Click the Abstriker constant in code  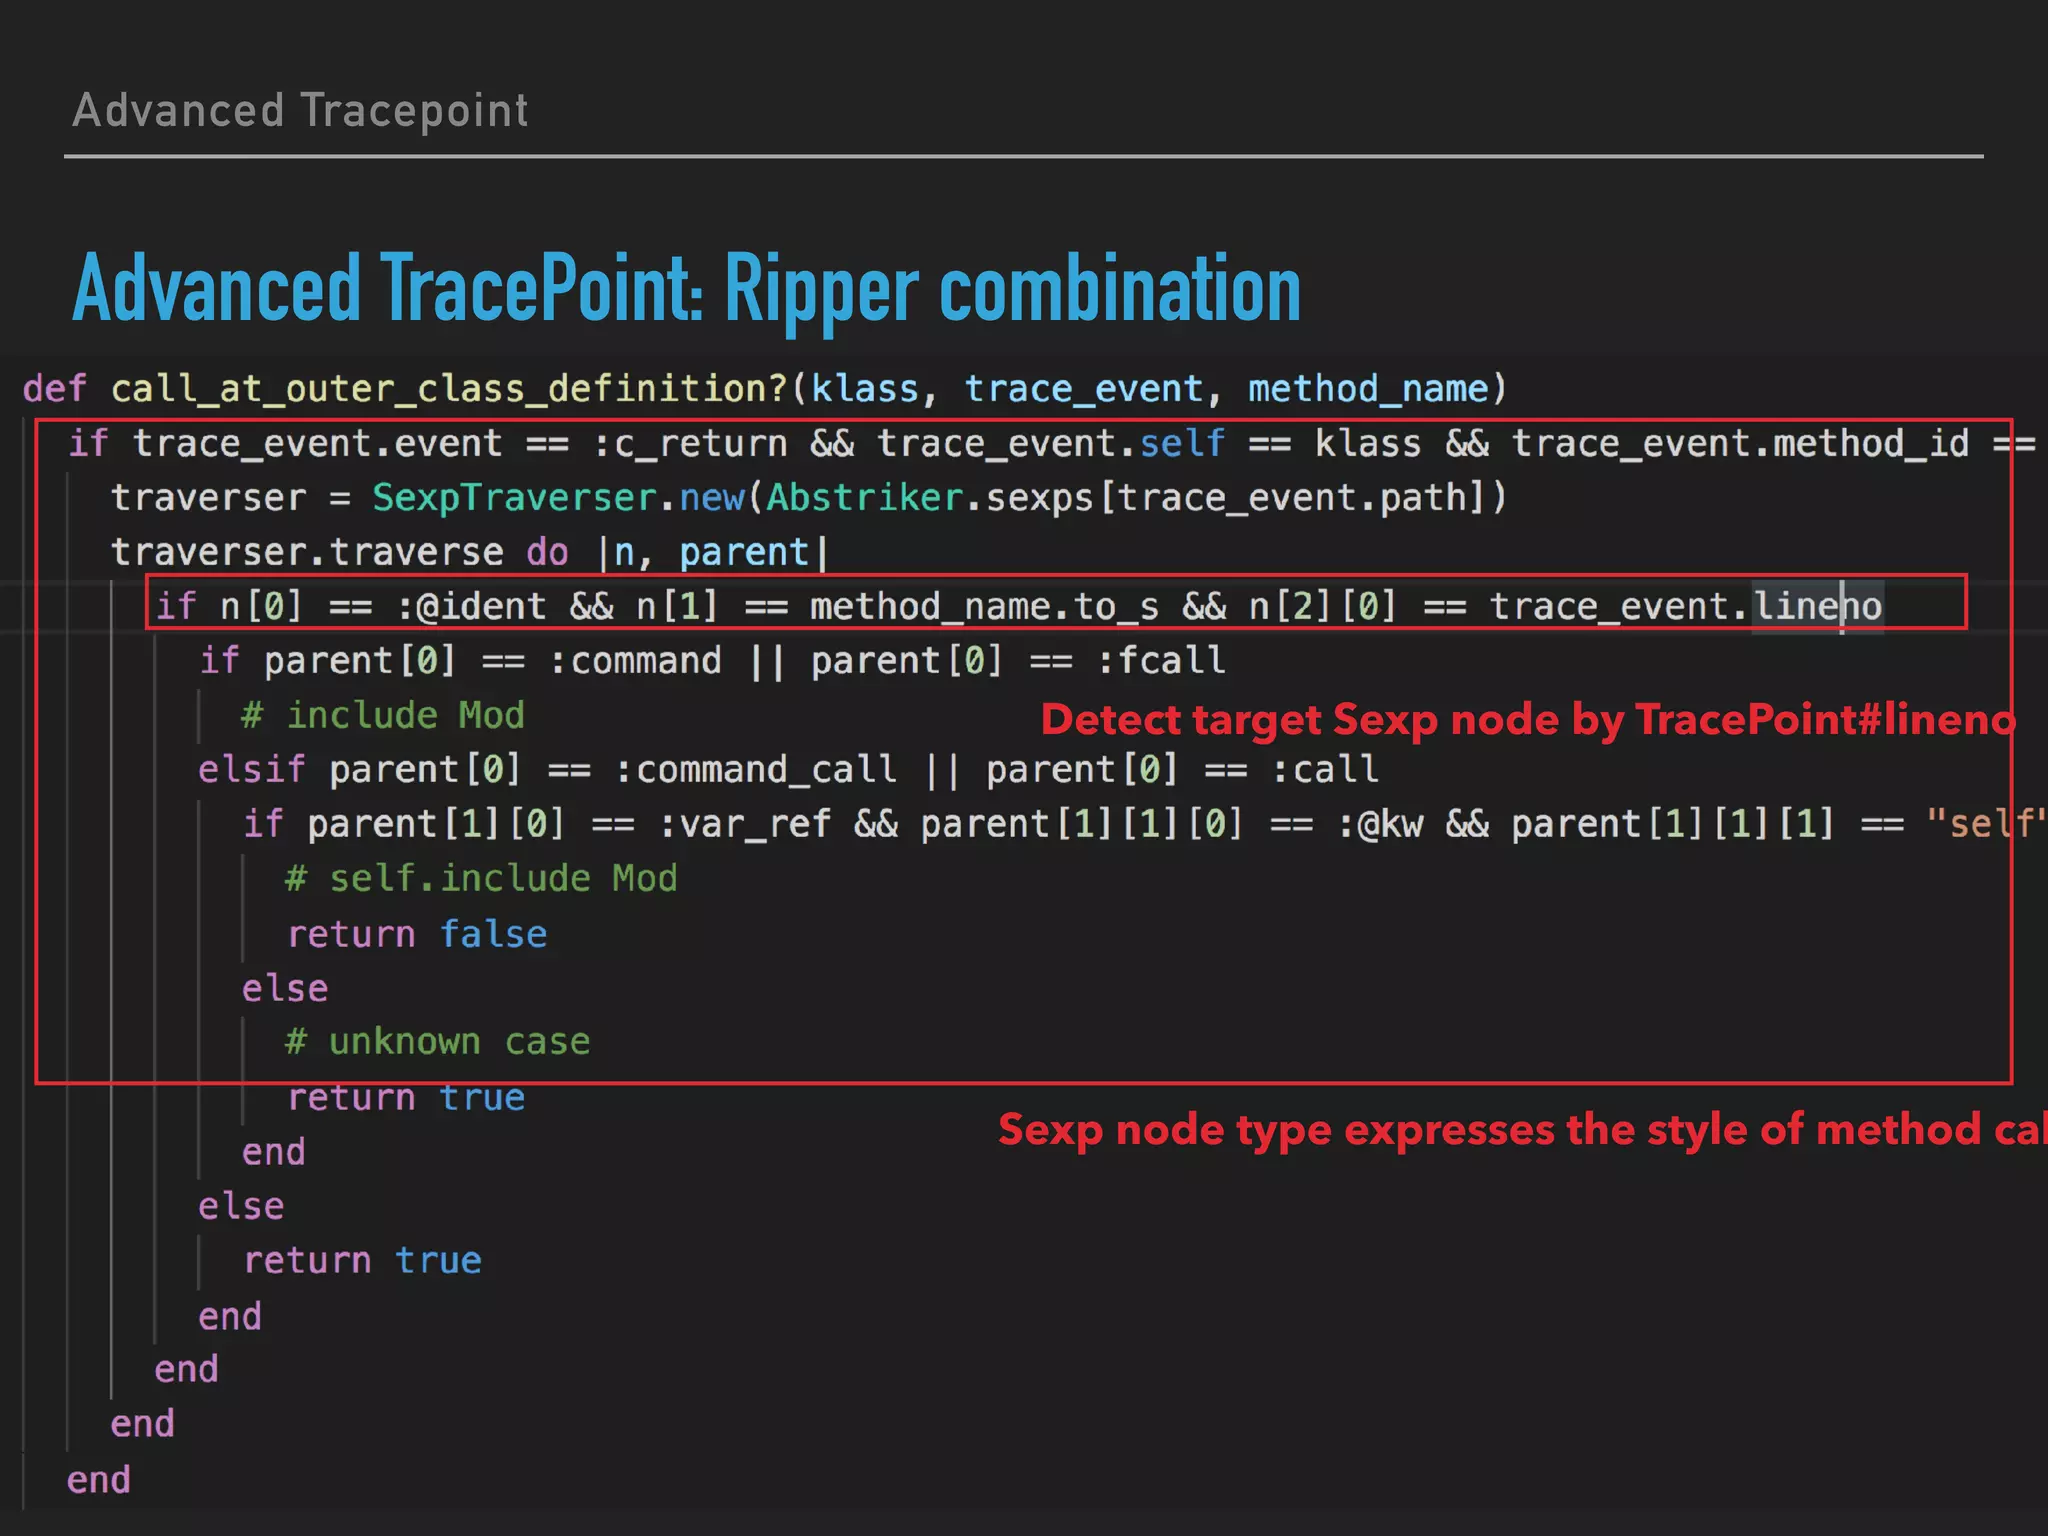coord(864,498)
